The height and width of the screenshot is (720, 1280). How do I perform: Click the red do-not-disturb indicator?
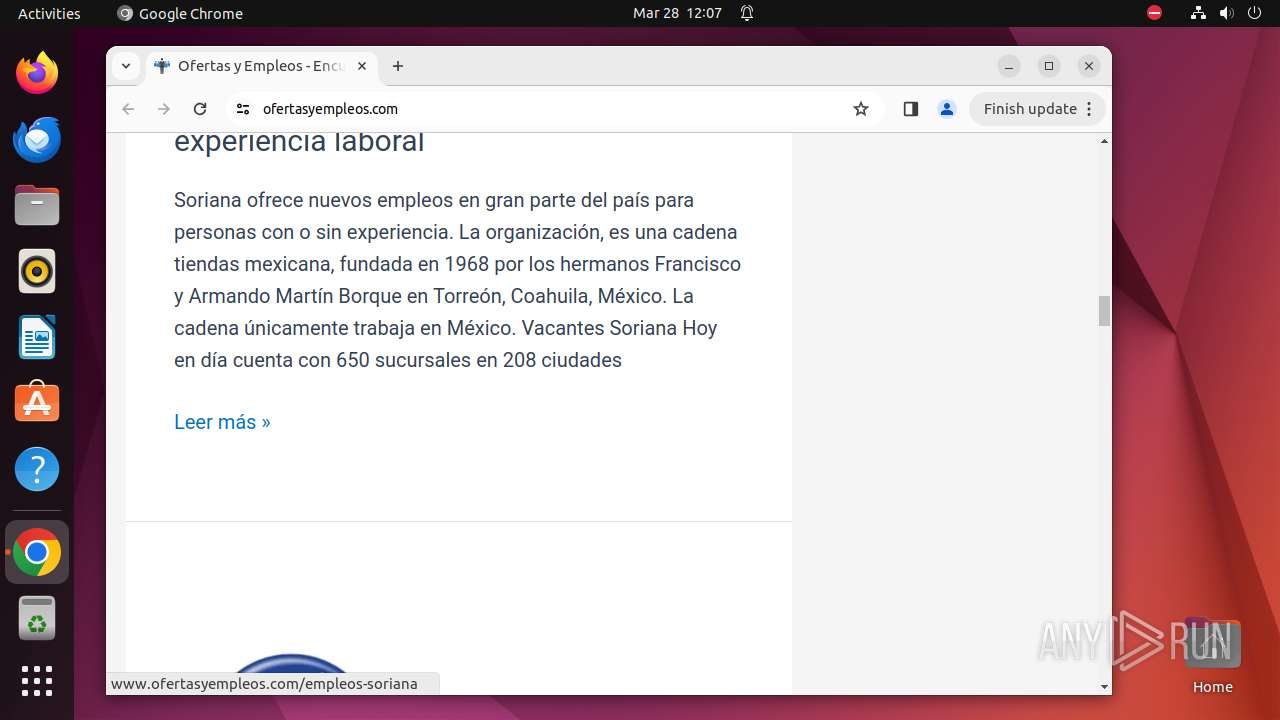(1154, 13)
